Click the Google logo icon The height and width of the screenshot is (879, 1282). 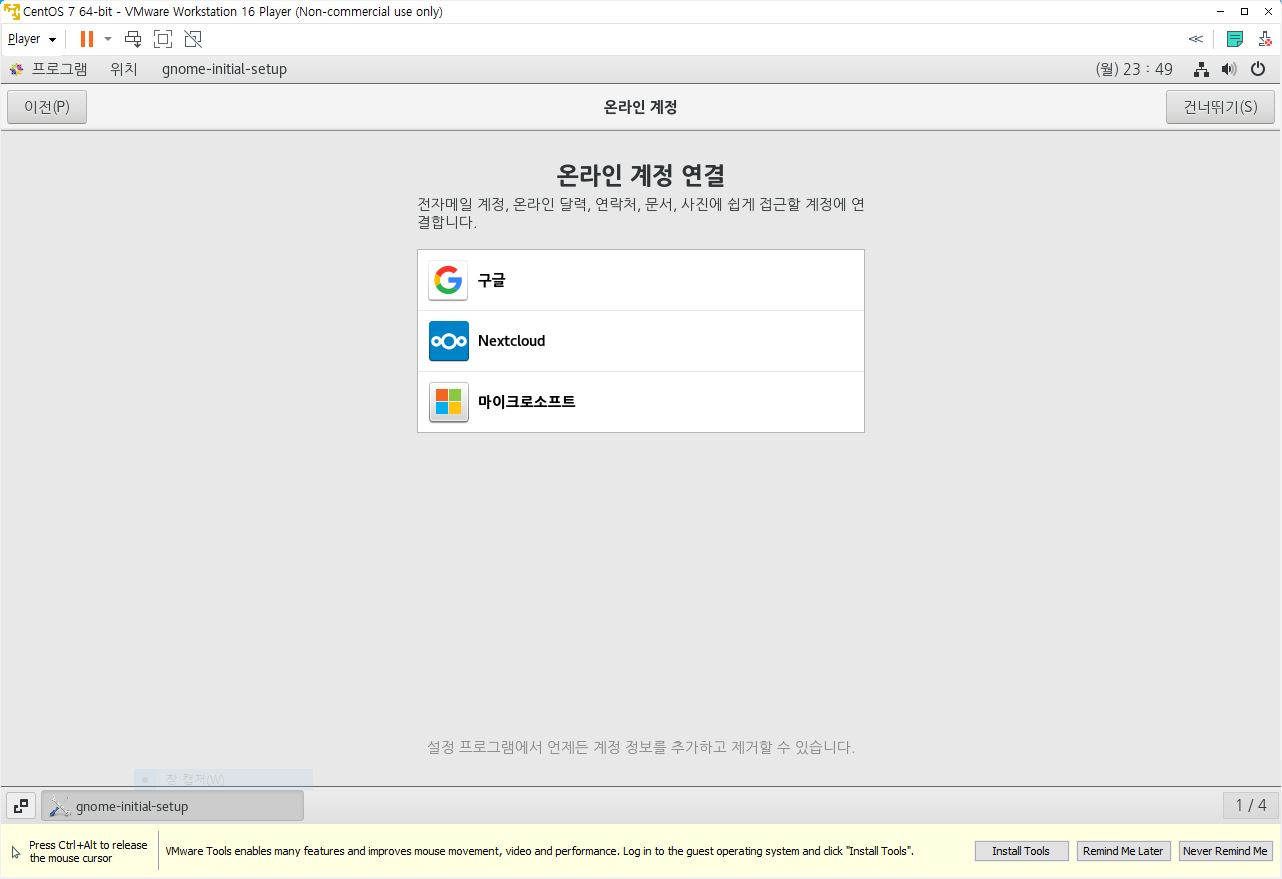(x=448, y=281)
